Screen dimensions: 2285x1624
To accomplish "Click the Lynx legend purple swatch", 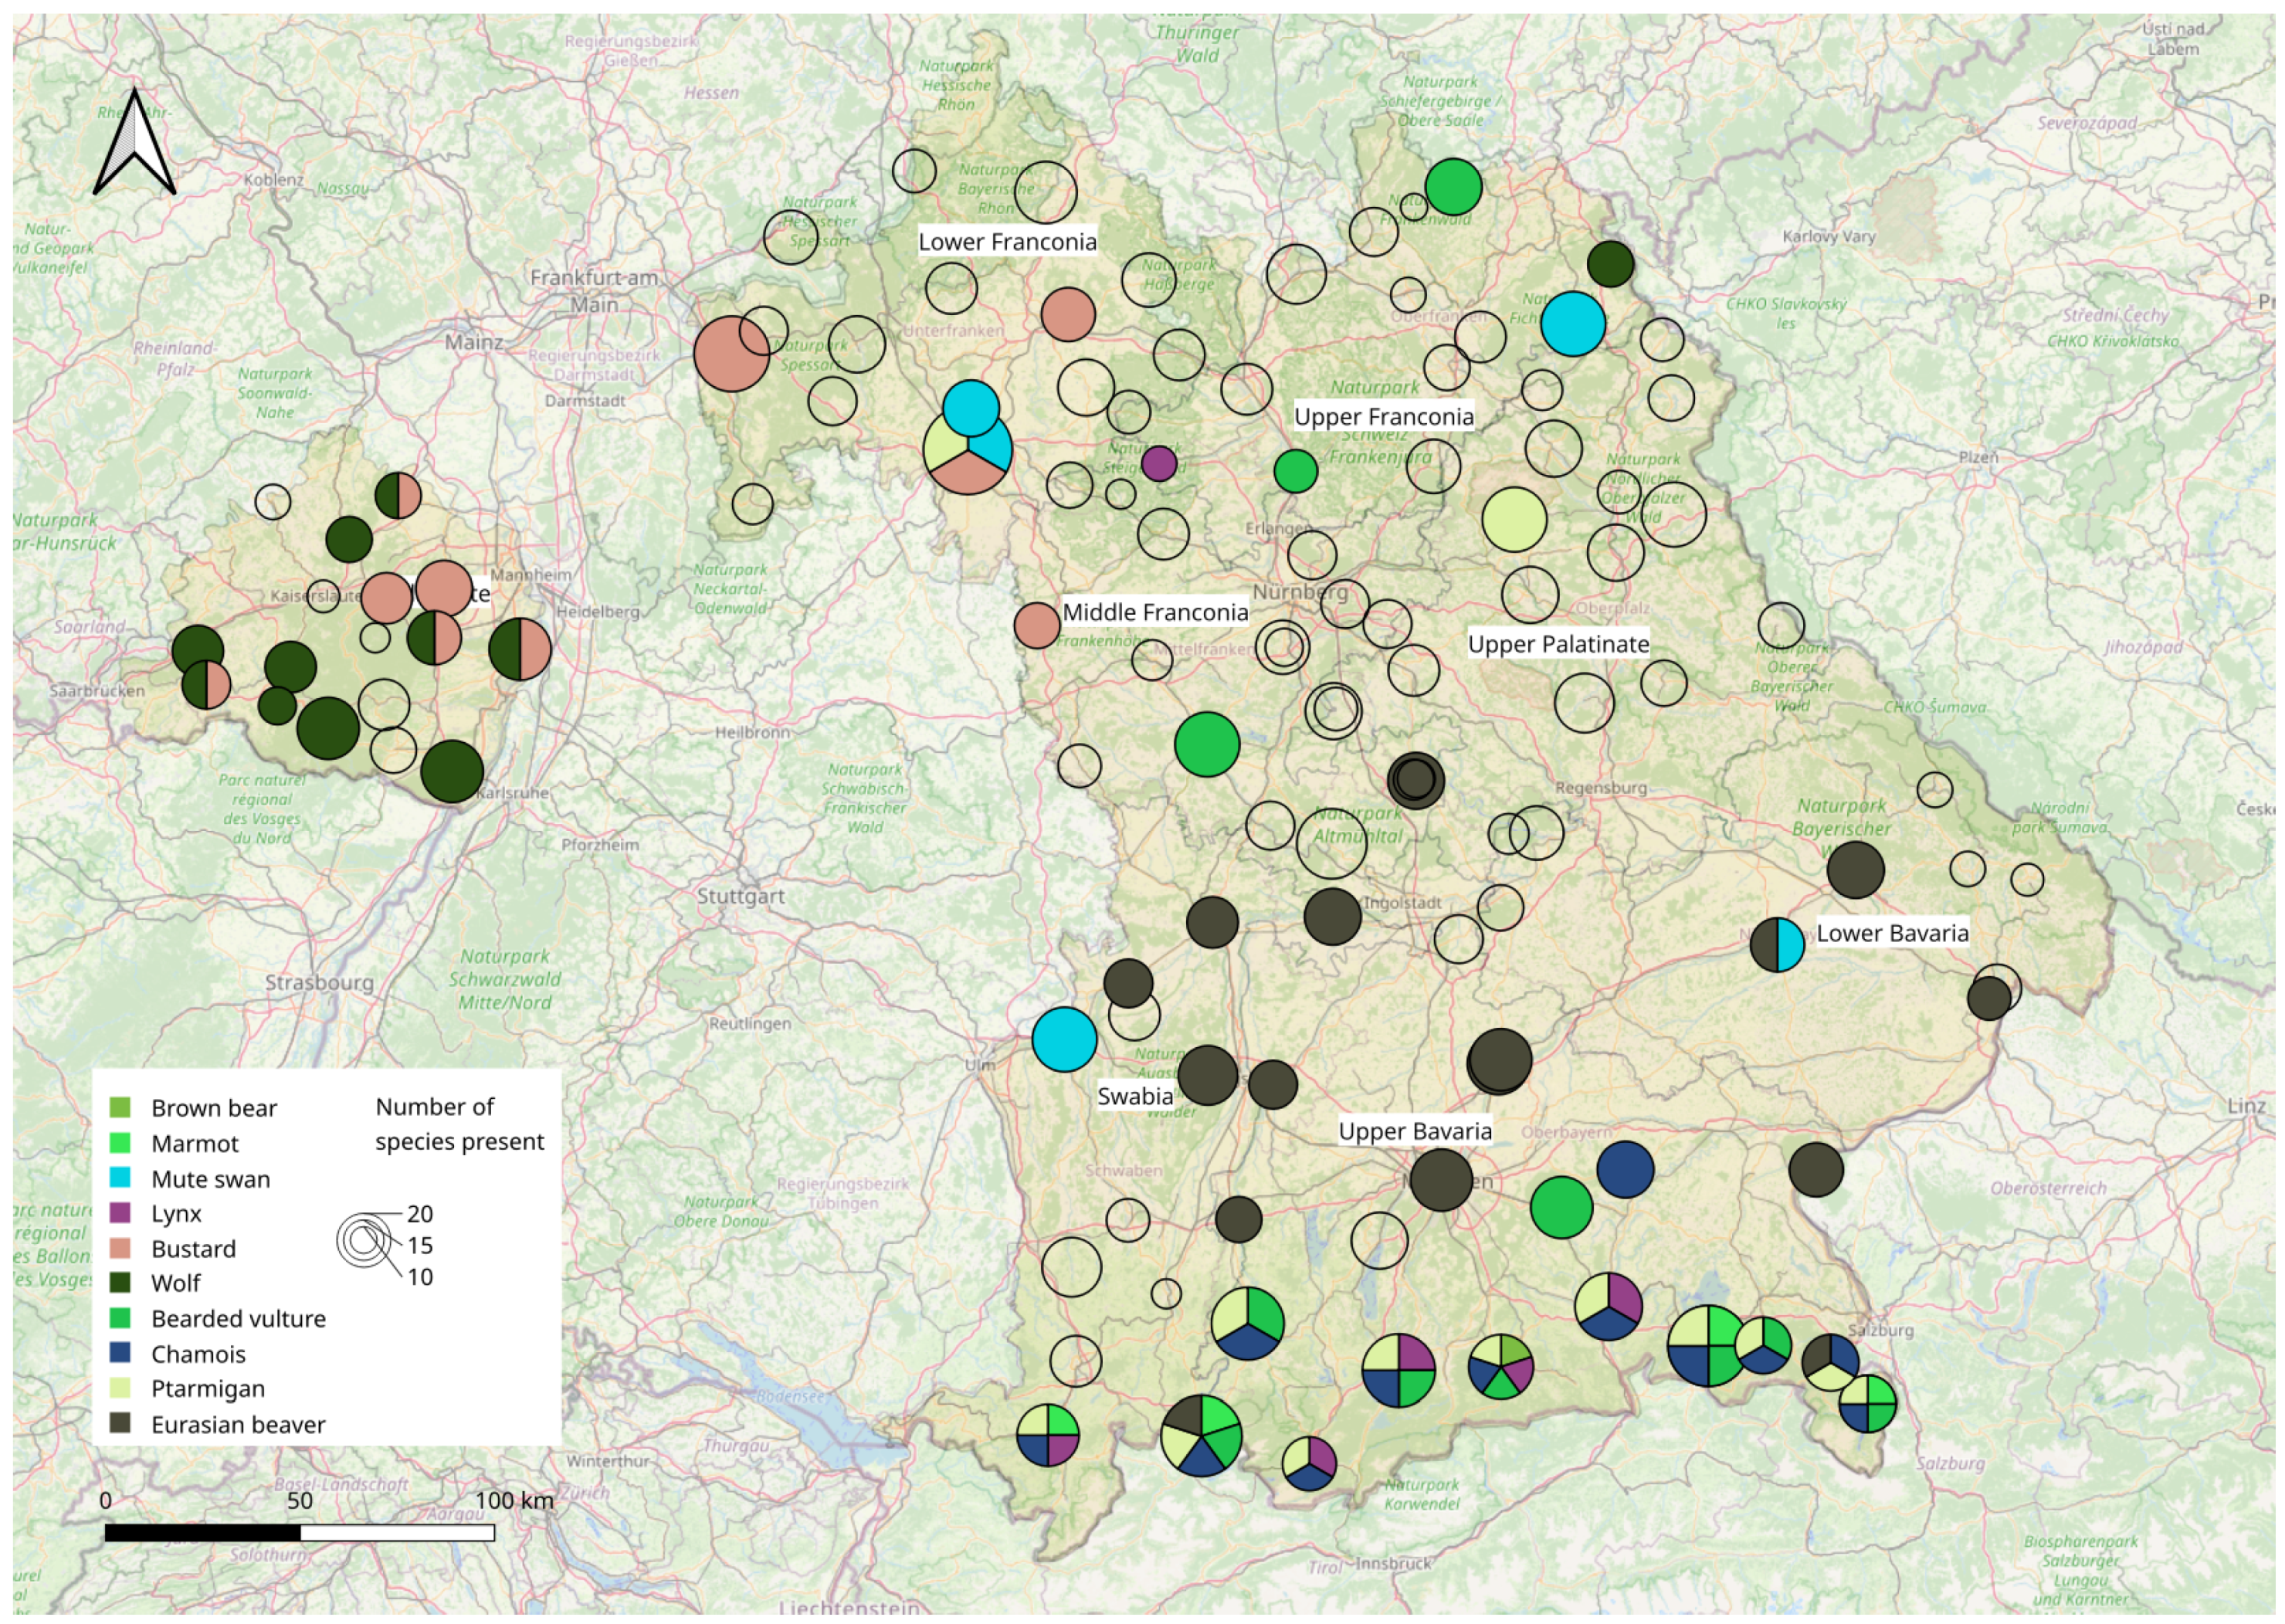I will click(120, 1213).
